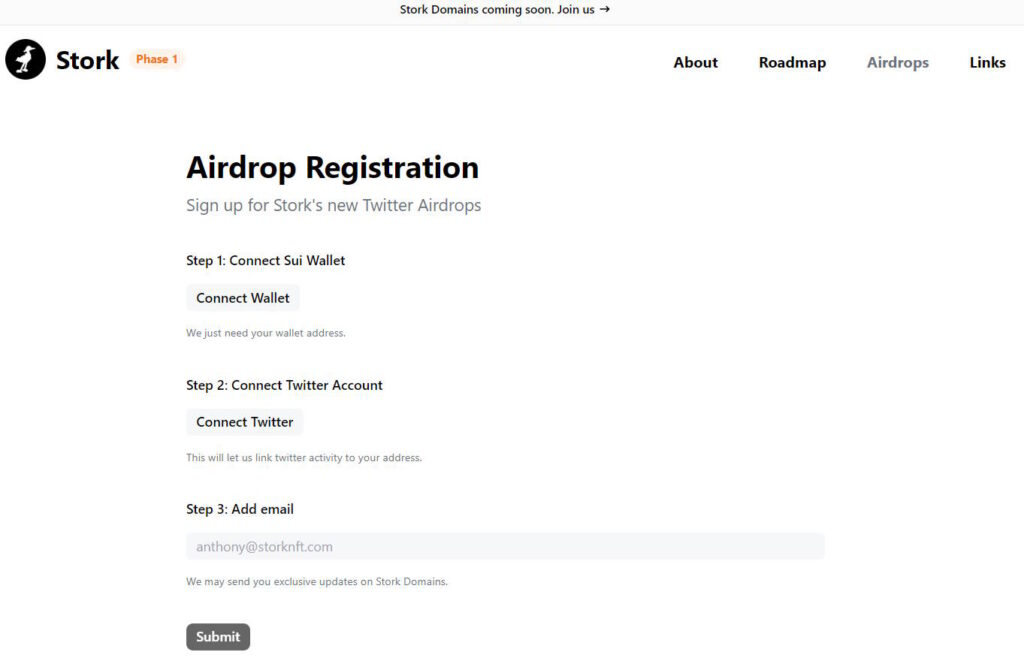
Task: Focus the email input field
Action: click(x=505, y=546)
